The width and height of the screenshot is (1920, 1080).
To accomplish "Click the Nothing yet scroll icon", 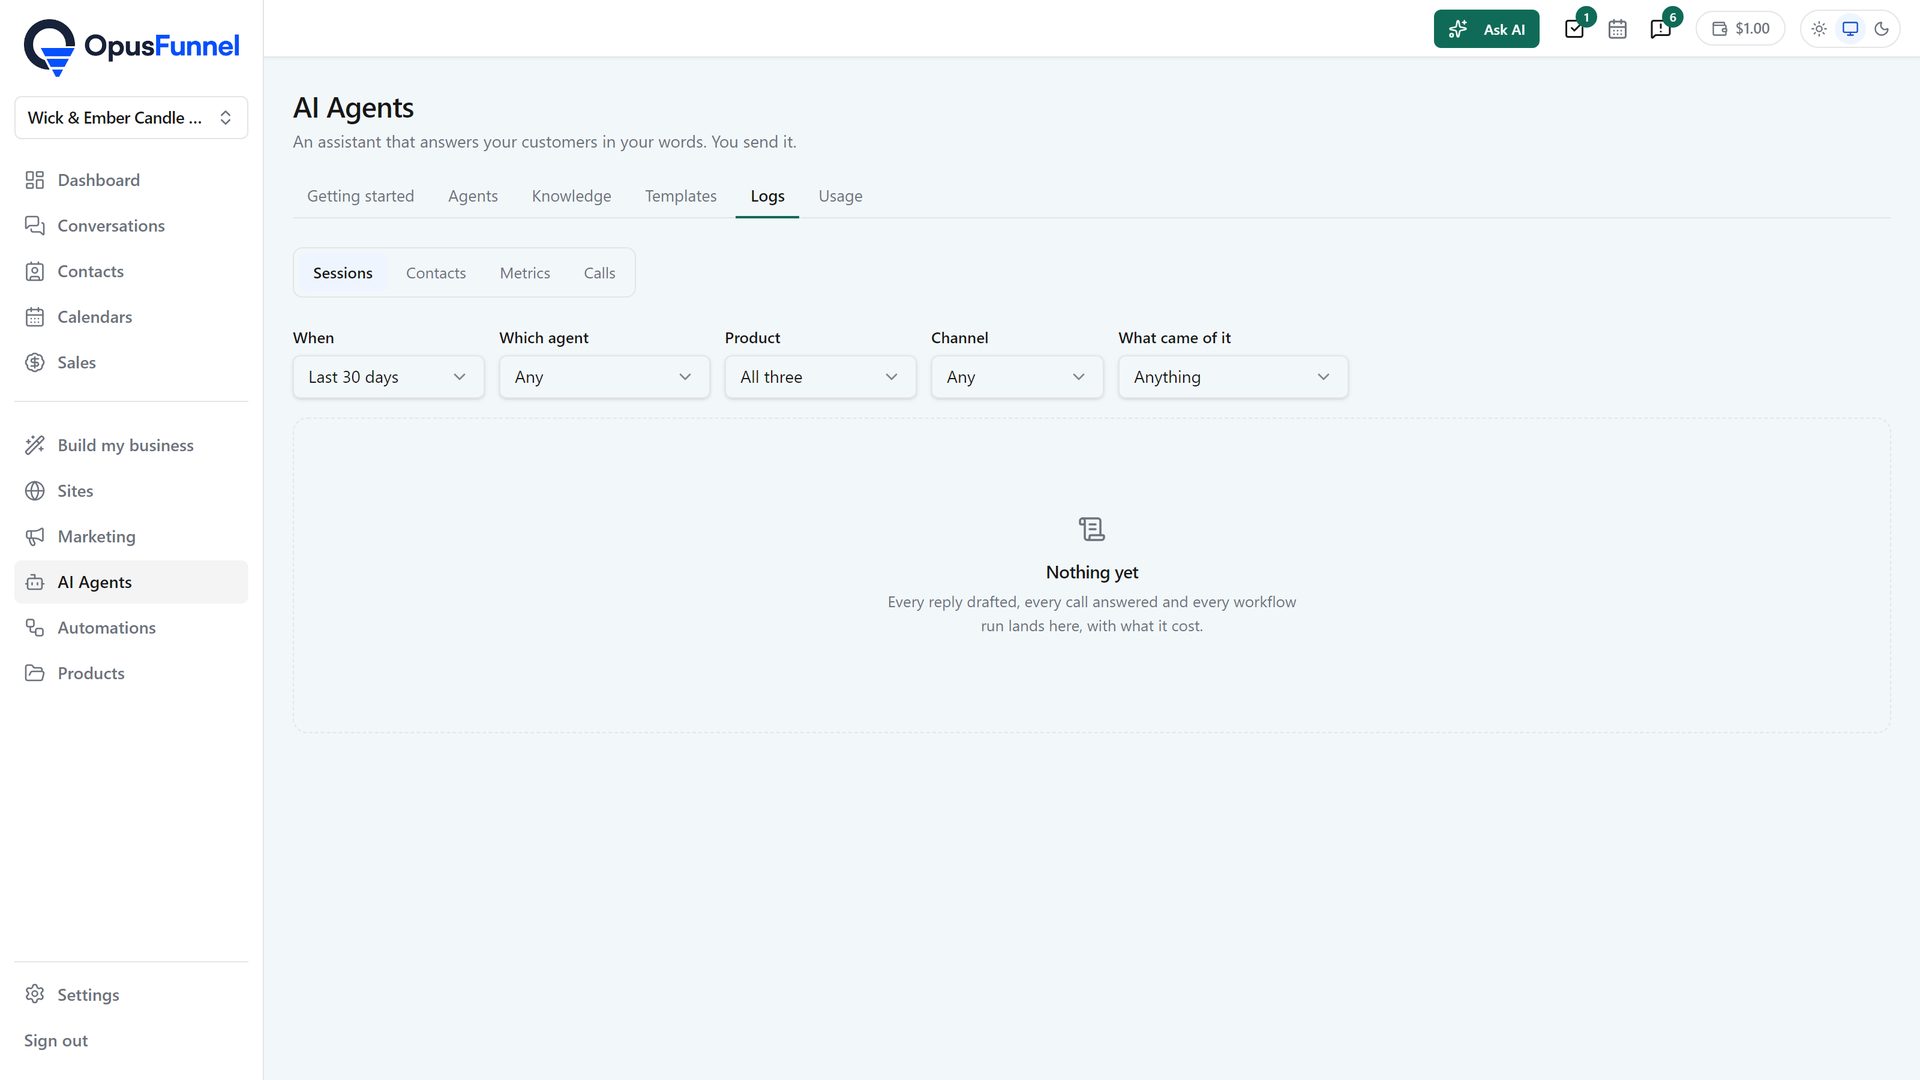I will (1092, 529).
